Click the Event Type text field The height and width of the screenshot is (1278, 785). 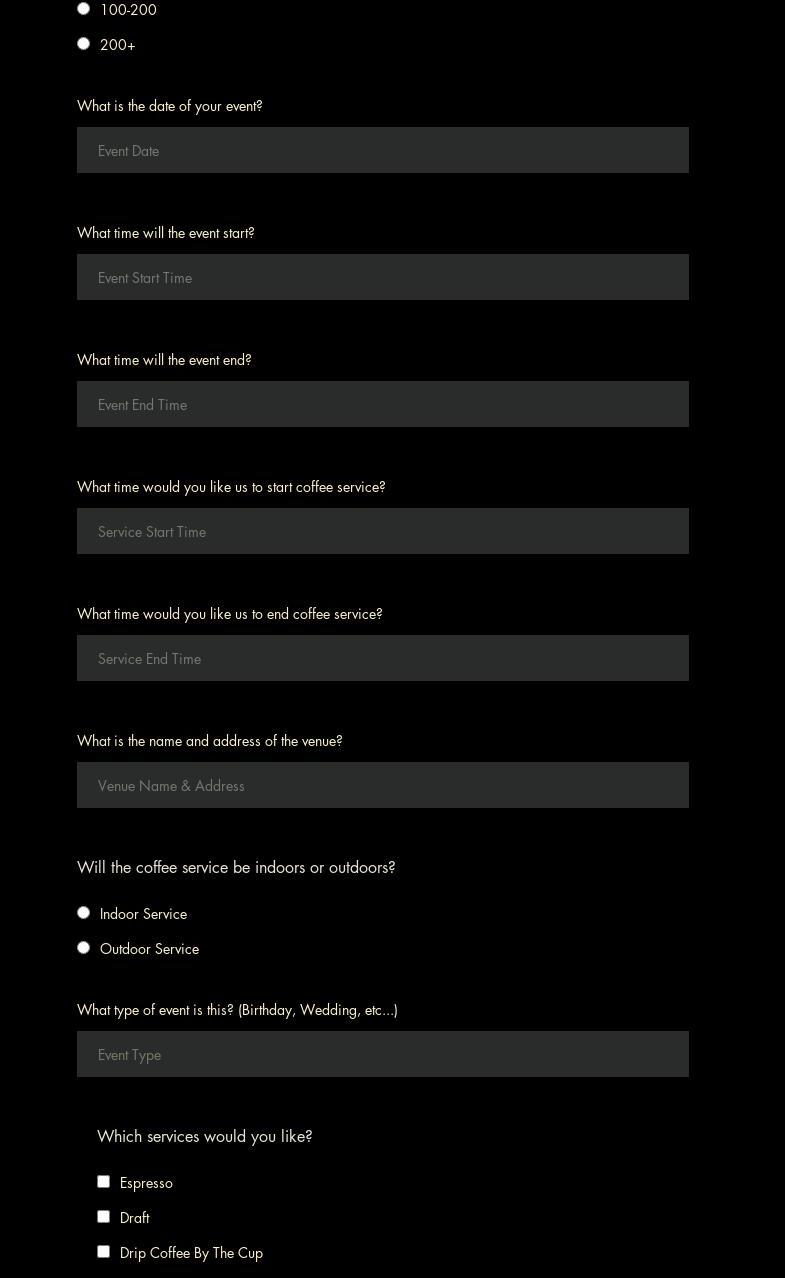pyautogui.click(x=382, y=1054)
